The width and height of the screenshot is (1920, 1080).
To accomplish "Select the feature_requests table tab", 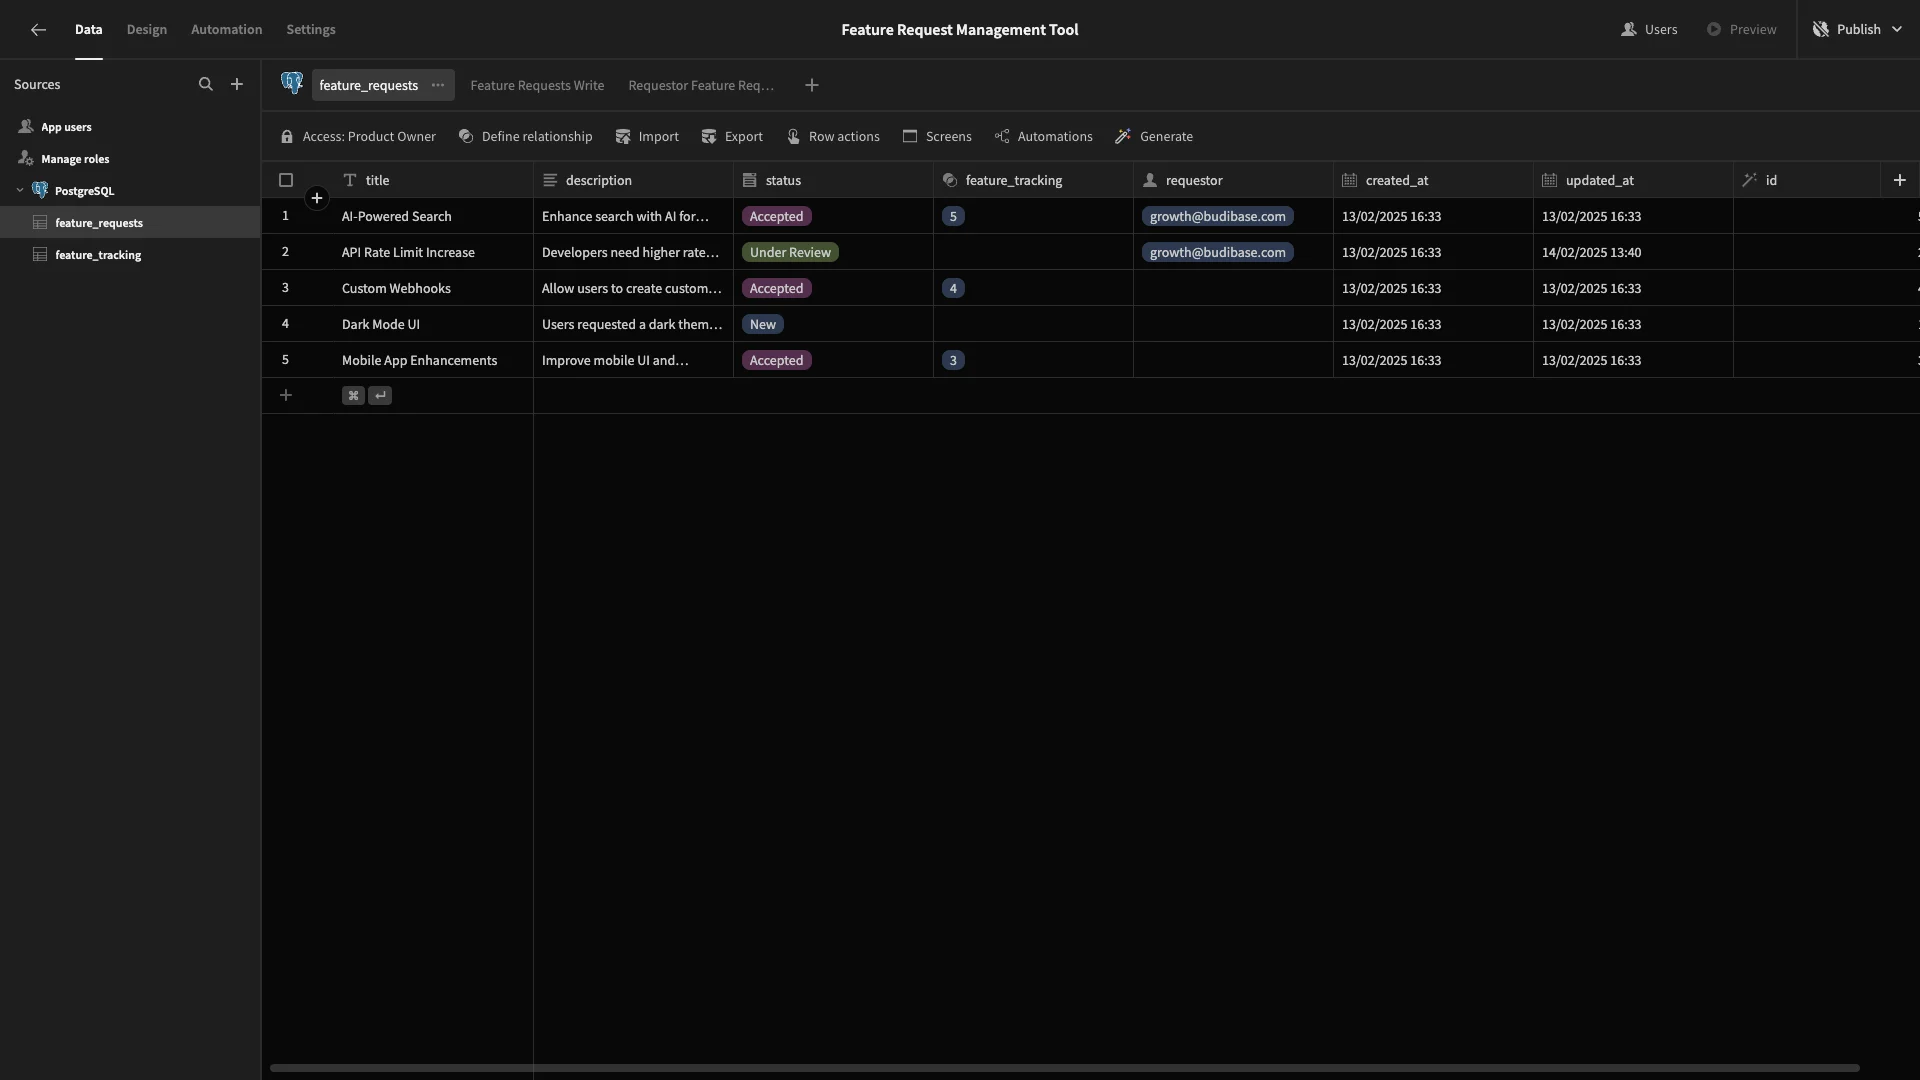I will tap(368, 85).
